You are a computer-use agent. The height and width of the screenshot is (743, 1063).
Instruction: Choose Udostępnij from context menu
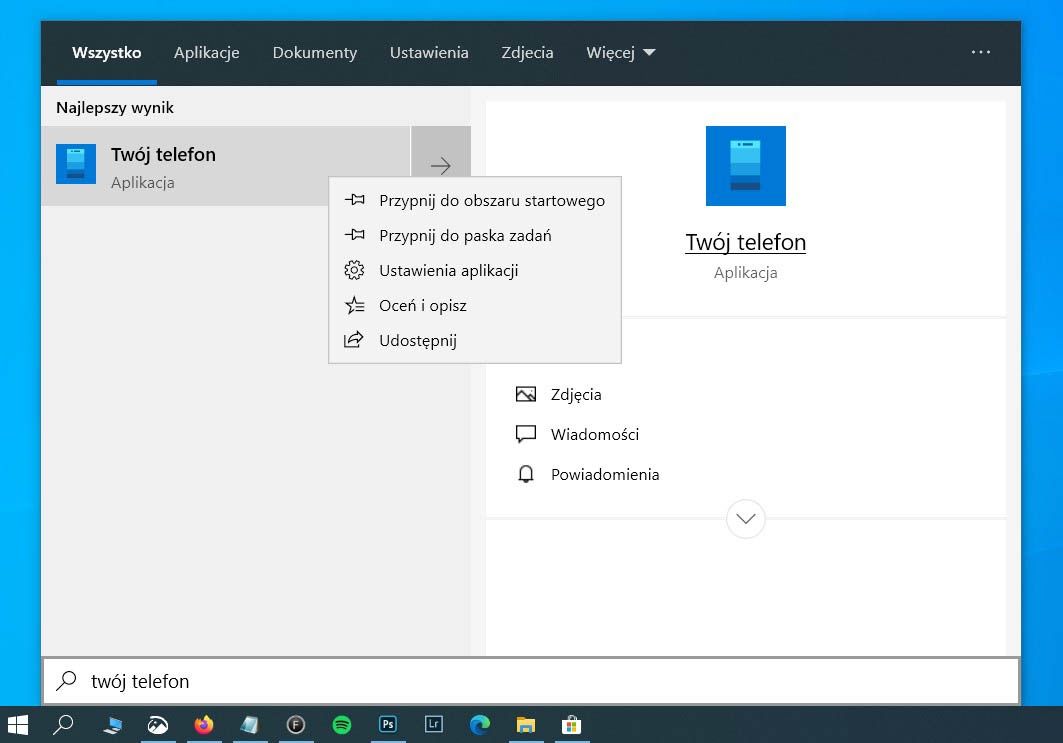[475, 340]
